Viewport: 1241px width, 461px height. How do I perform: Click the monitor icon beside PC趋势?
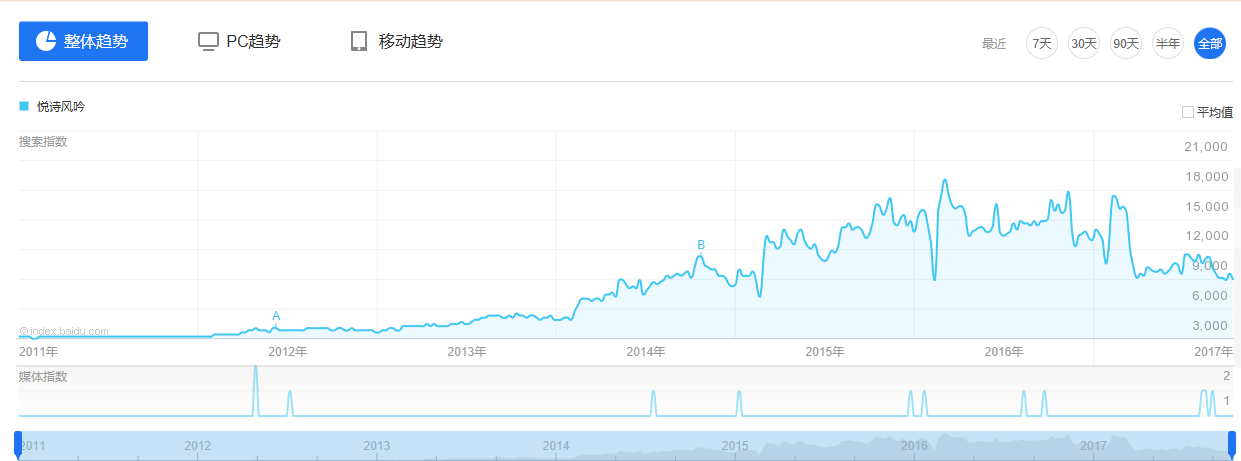pos(208,41)
